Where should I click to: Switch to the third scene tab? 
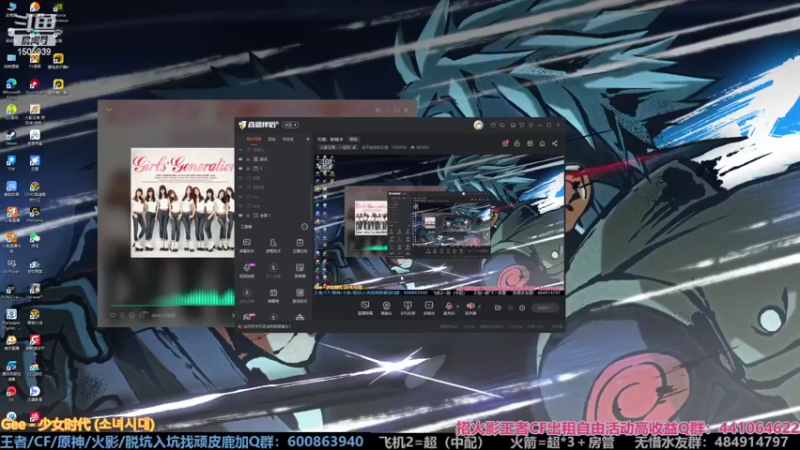click(288, 139)
